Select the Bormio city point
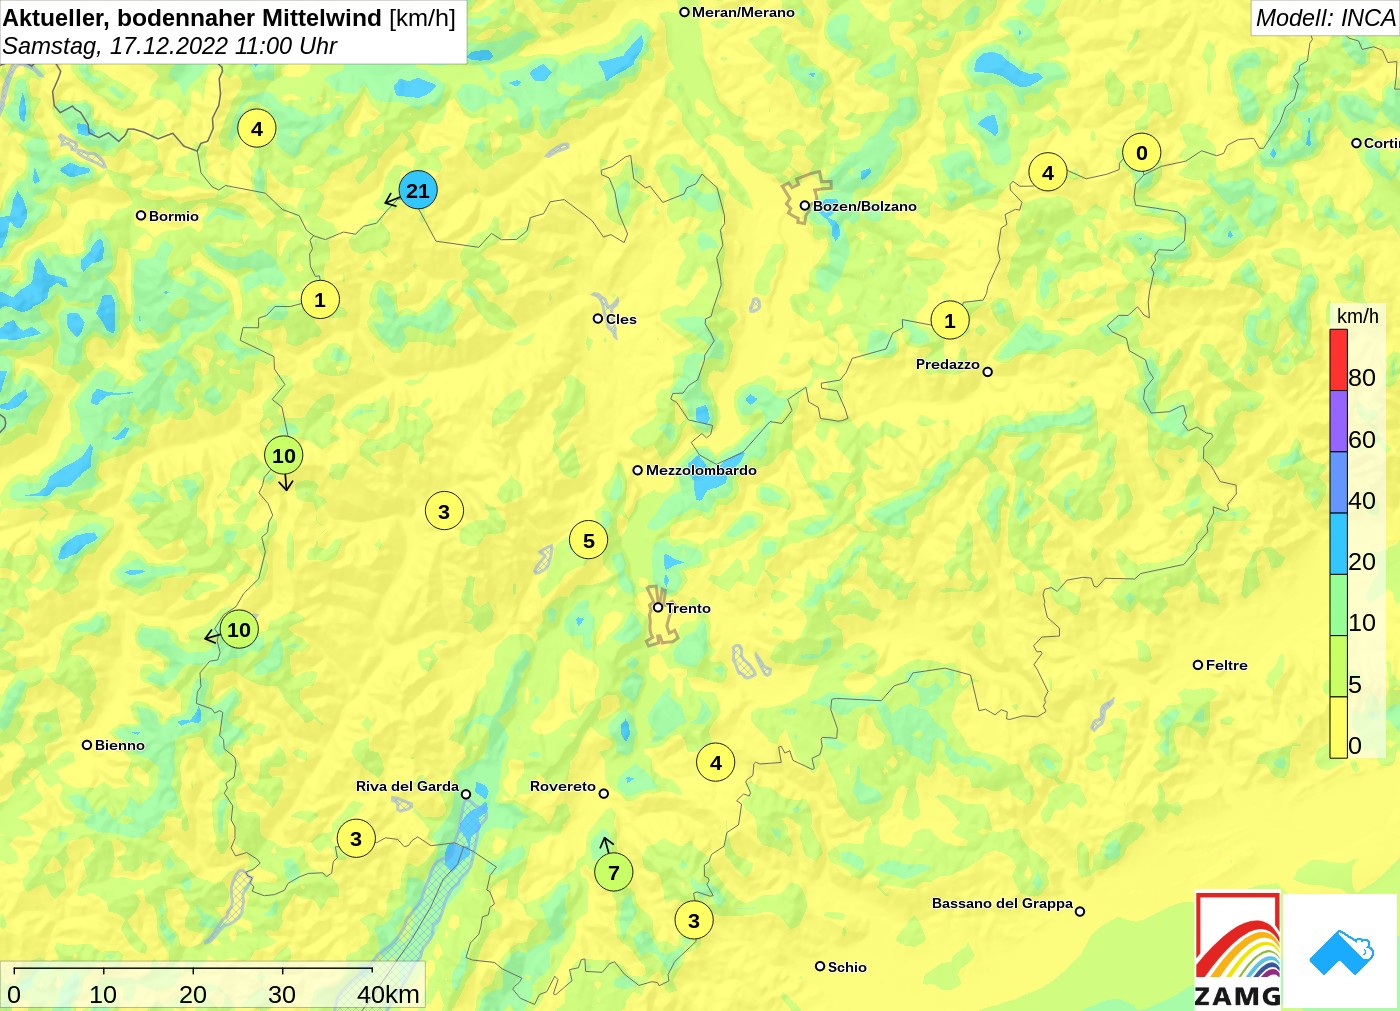Image resolution: width=1400 pixels, height=1011 pixels. point(141,216)
